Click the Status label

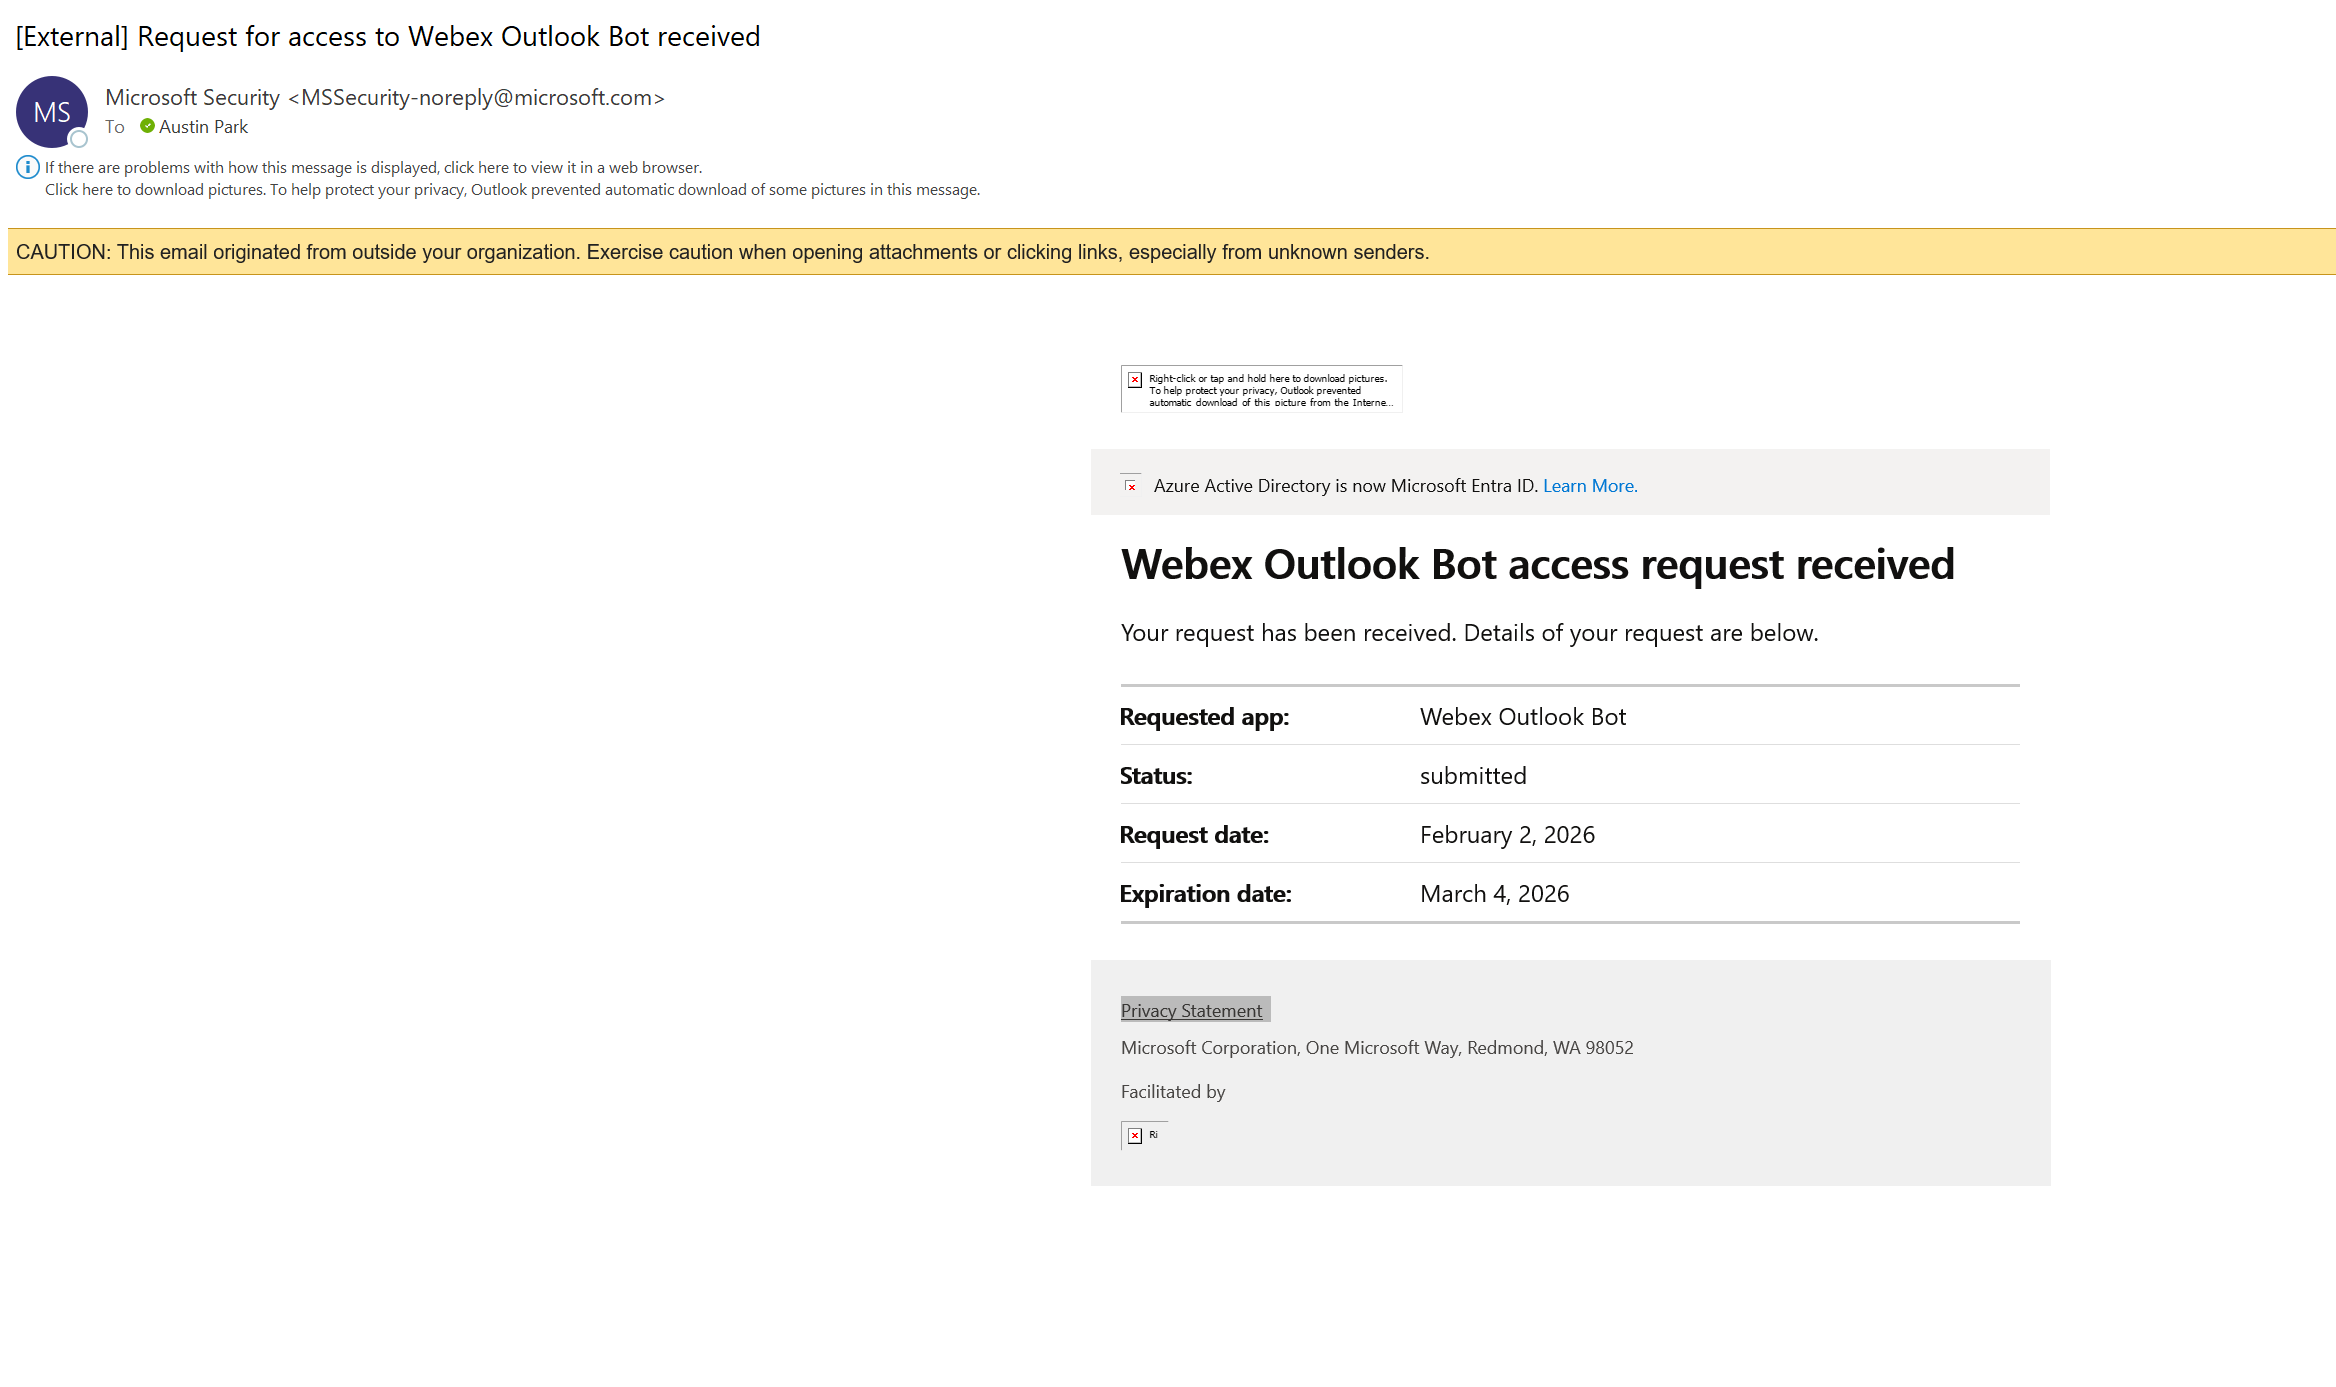1156,776
